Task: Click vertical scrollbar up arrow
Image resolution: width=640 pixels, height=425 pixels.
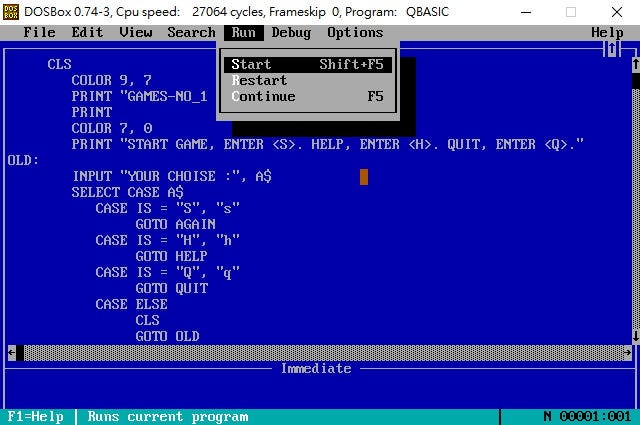Action: [636, 65]
